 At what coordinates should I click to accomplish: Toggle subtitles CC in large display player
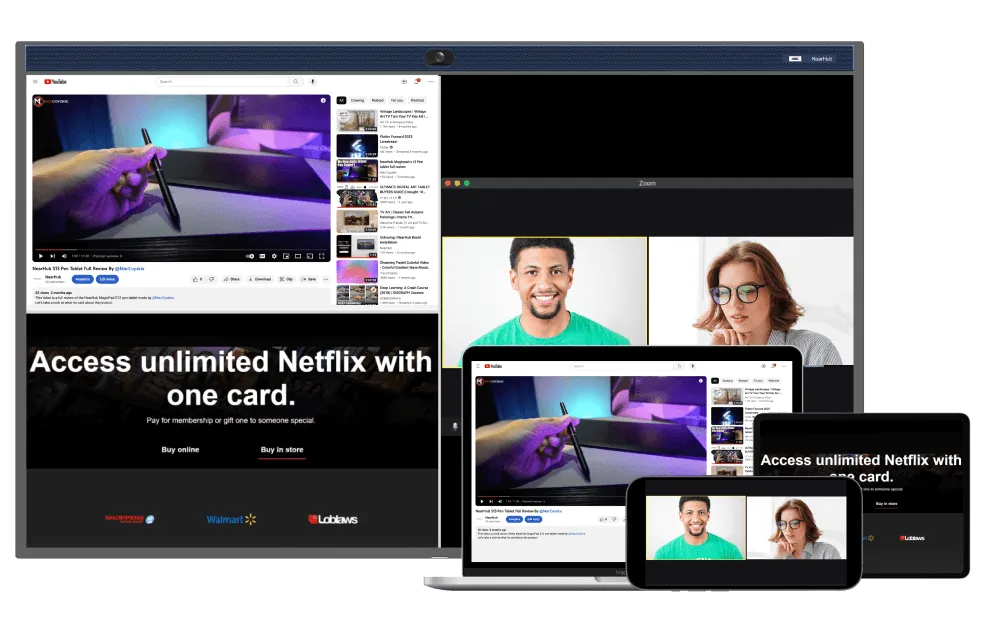pos(262,256)
